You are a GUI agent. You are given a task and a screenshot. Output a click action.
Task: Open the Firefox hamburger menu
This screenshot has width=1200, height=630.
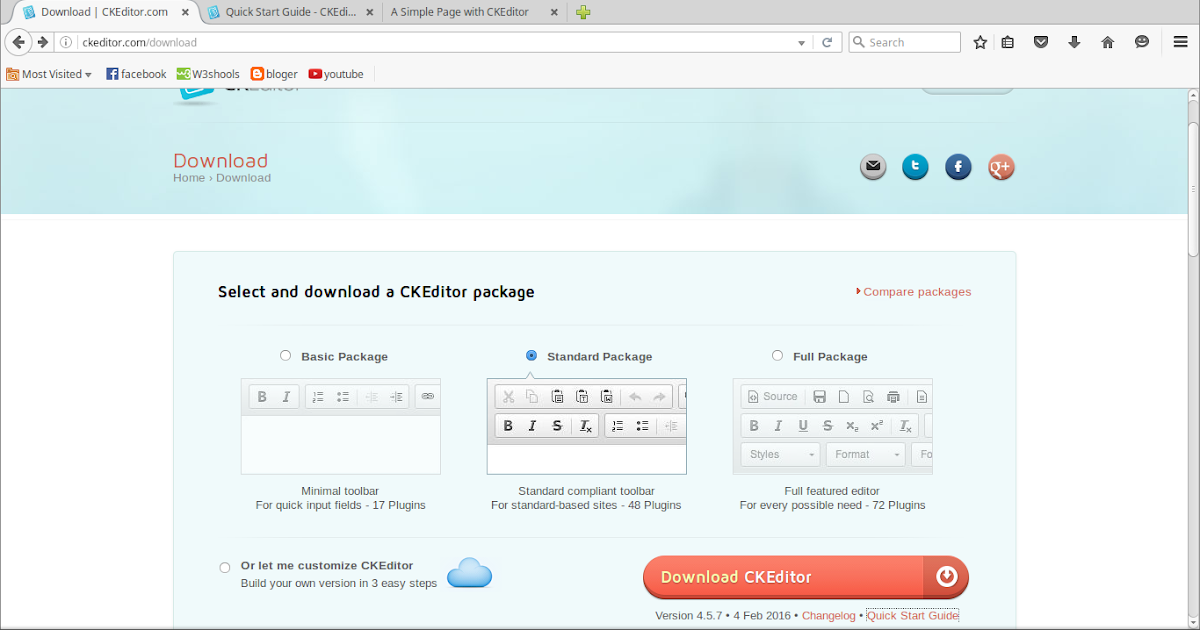click(x=1181, y=42)
